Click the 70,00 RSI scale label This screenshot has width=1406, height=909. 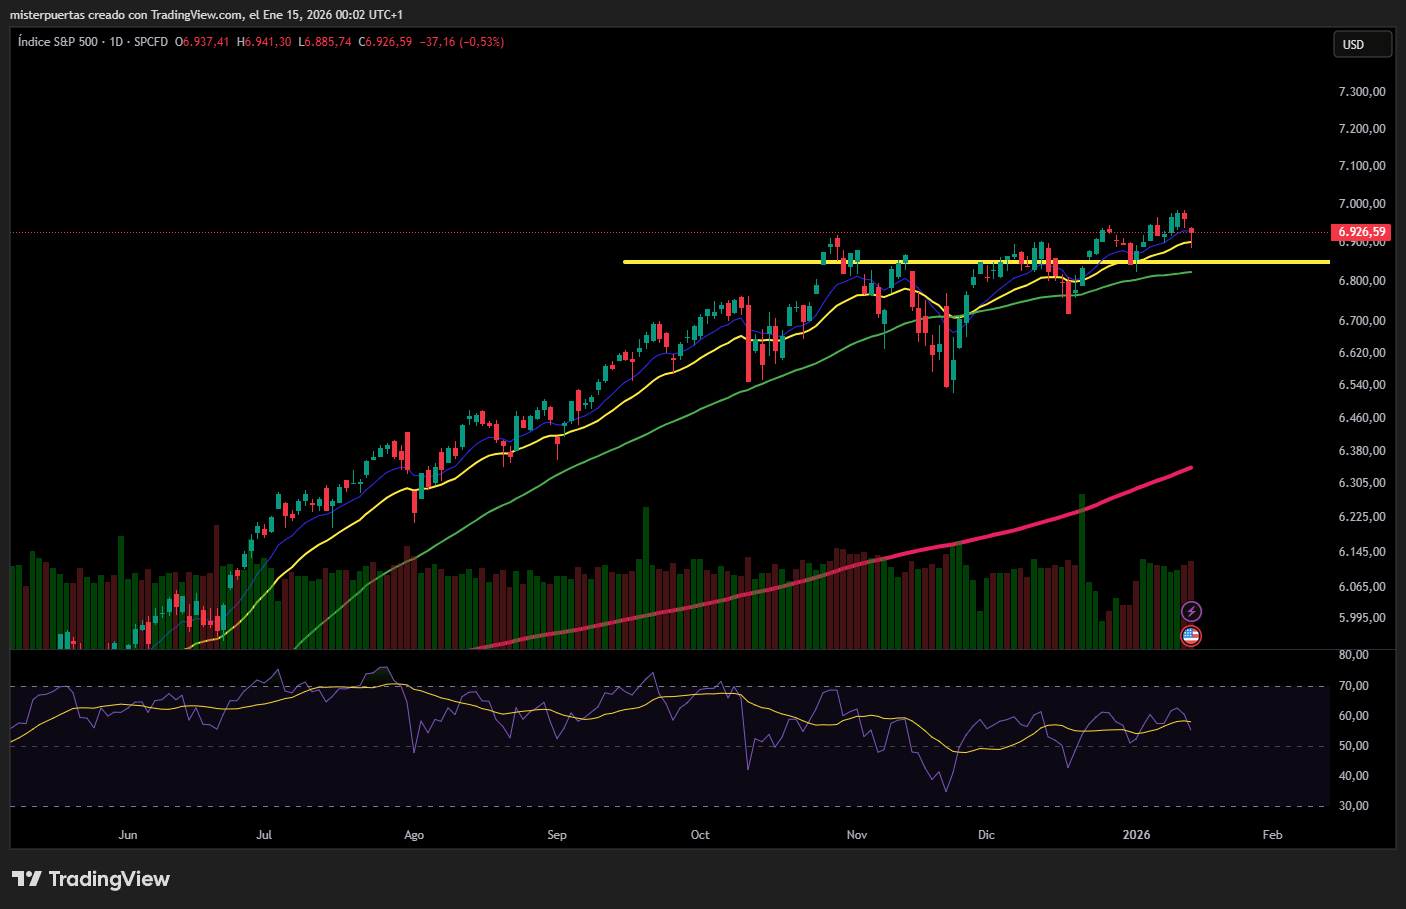point(1354,686)
